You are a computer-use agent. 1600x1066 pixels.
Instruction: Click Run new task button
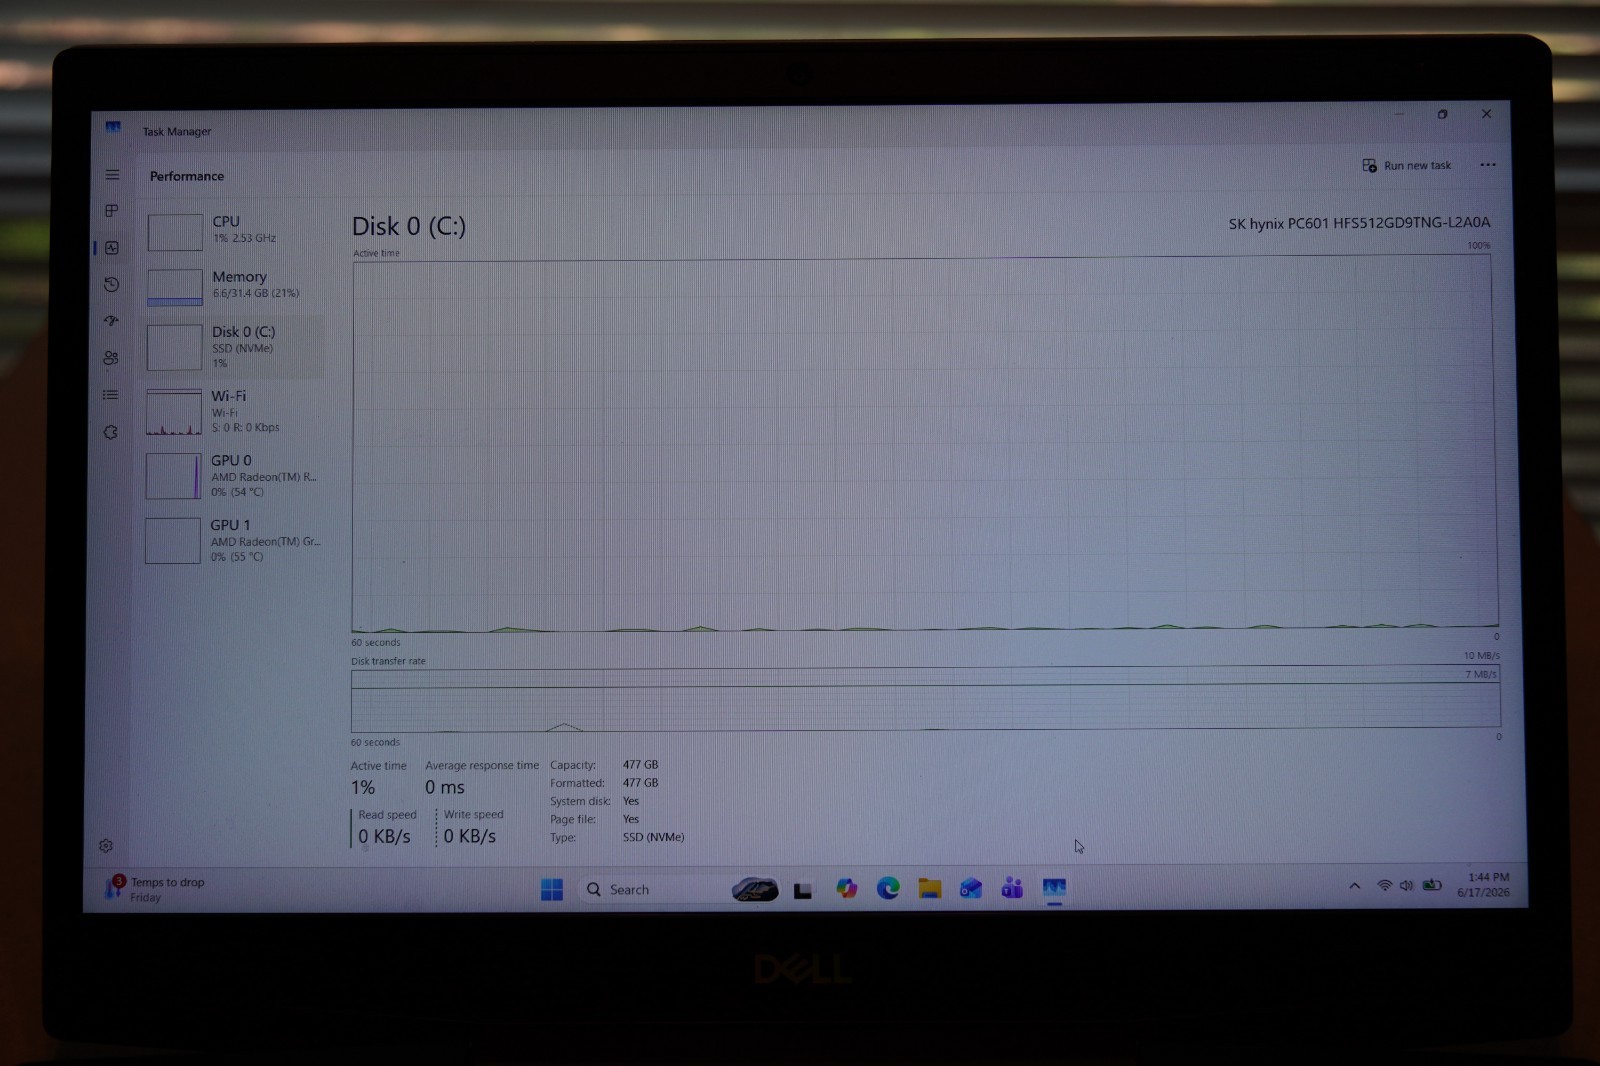click(x=1407, y=165)
